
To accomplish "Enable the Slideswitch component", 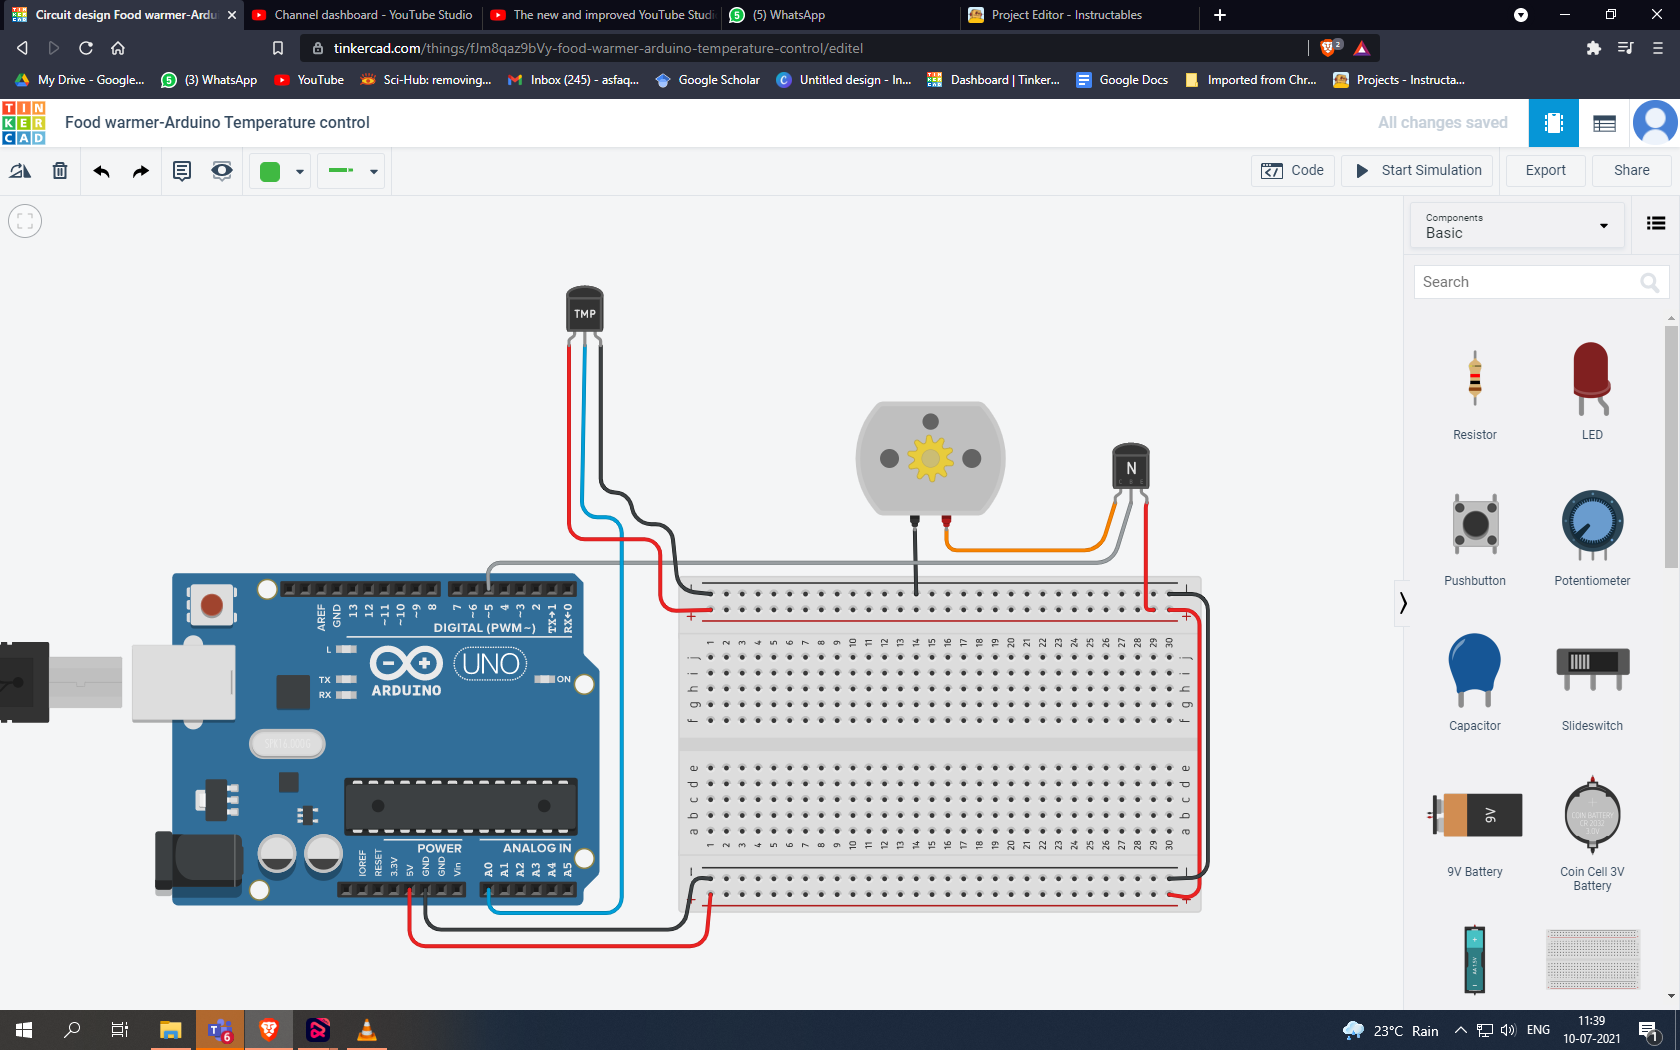I will pyautogui.click(x=1591, y=680).
